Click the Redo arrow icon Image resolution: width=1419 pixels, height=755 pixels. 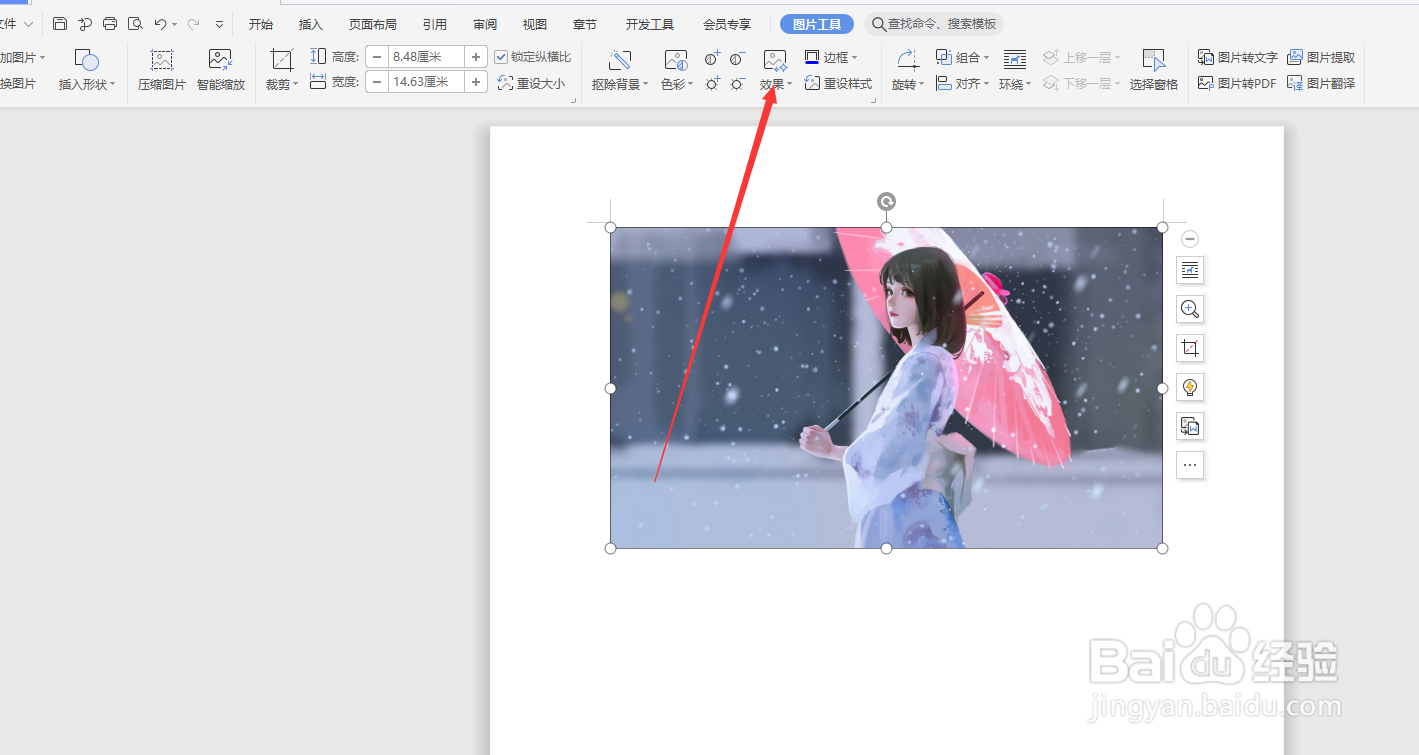pyautogui.click(x=194, y=24)
